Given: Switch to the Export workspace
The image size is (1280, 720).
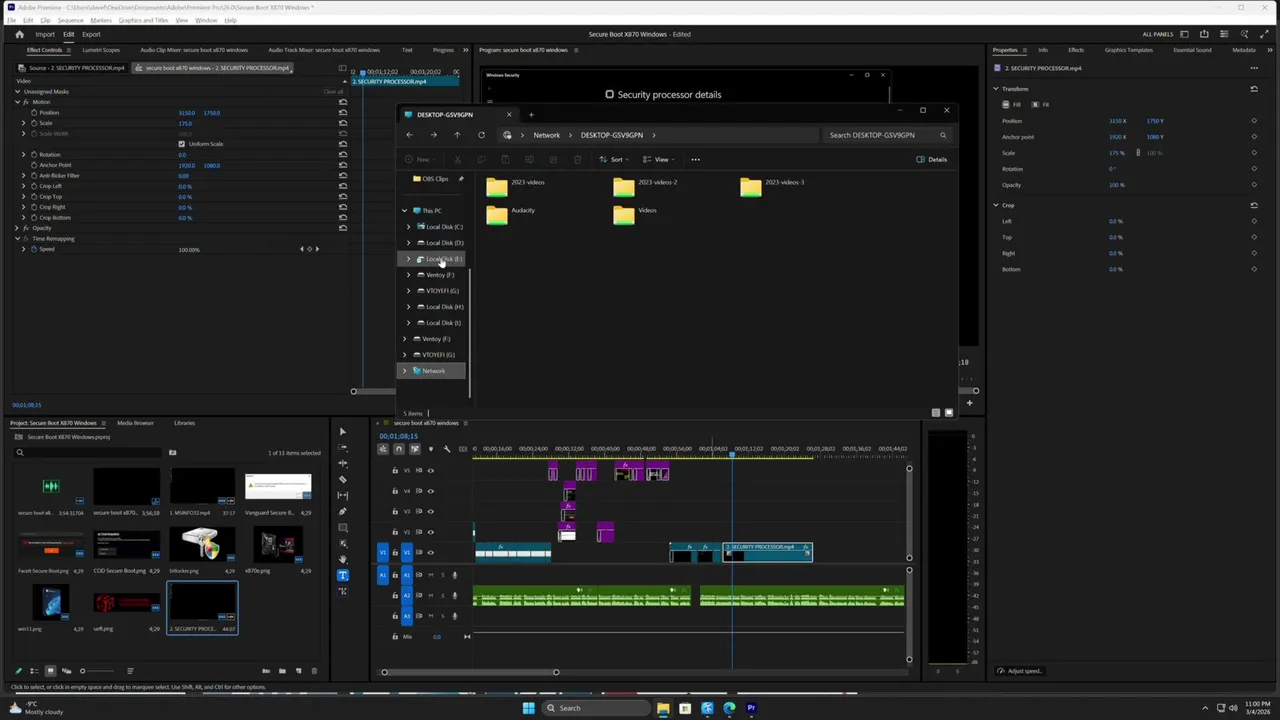Looking at the screenshot, I should click(x=91, y=34).
